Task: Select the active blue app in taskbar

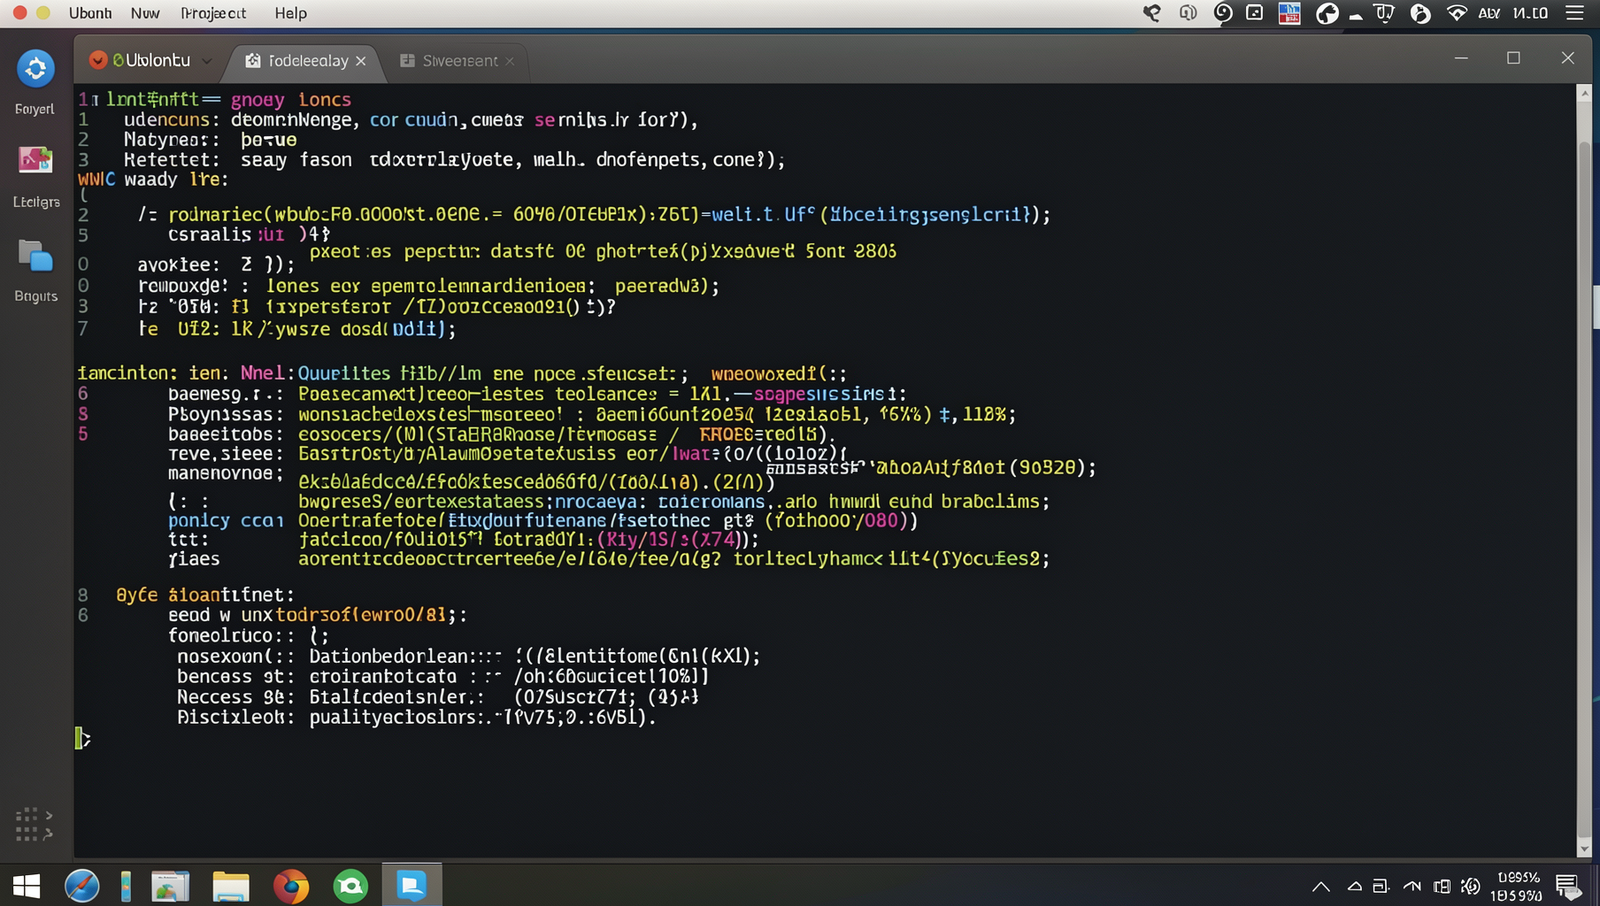Action: 412,886
